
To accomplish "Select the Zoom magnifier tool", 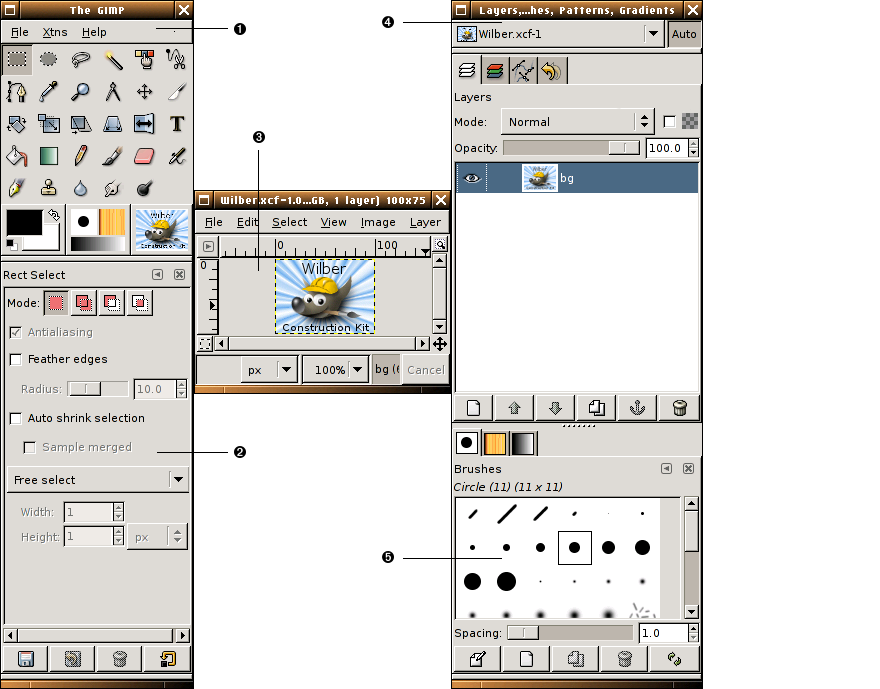I will [80, 92].
